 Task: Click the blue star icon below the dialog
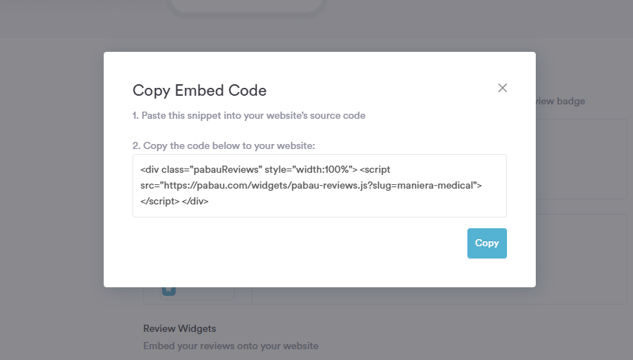coord(169,290)
